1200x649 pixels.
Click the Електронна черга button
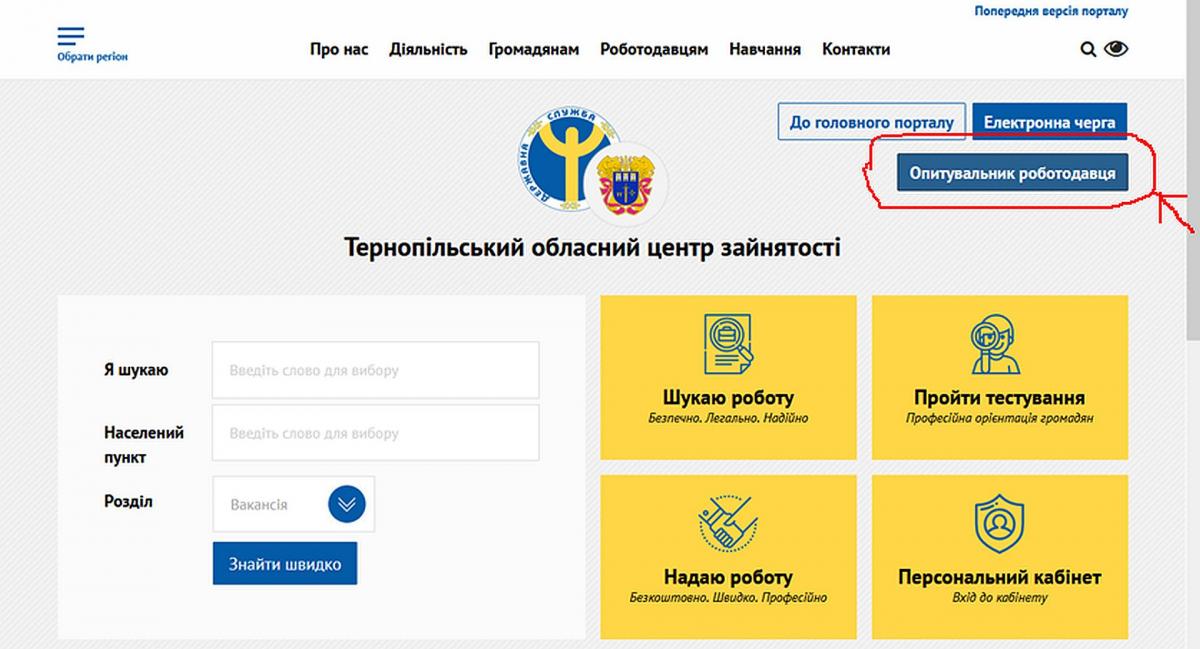click(1049, 123)
